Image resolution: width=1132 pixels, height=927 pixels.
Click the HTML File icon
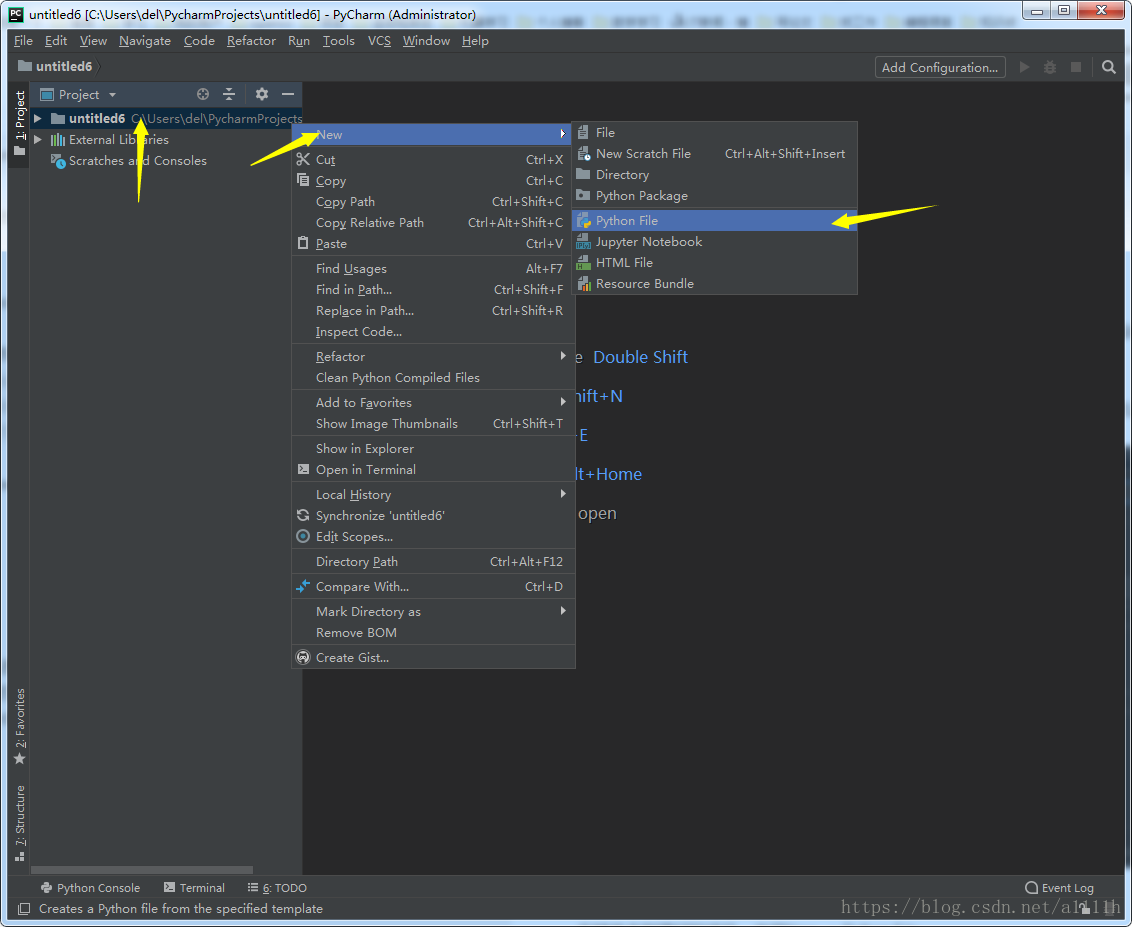tap(583, 262)
